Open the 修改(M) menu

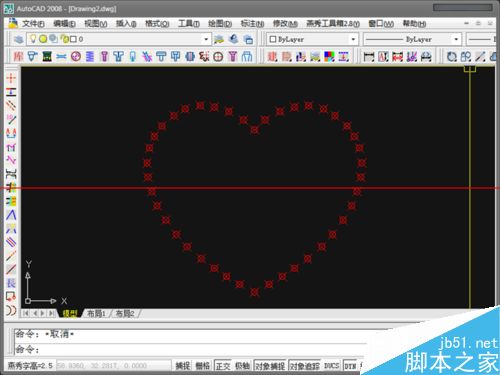click(x=285, y=24)
